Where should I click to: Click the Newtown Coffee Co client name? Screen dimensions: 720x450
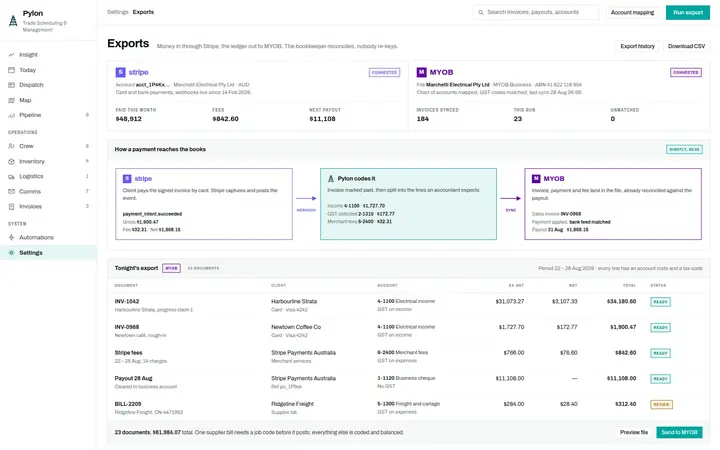pyautogui.click(x=296, y=327)
